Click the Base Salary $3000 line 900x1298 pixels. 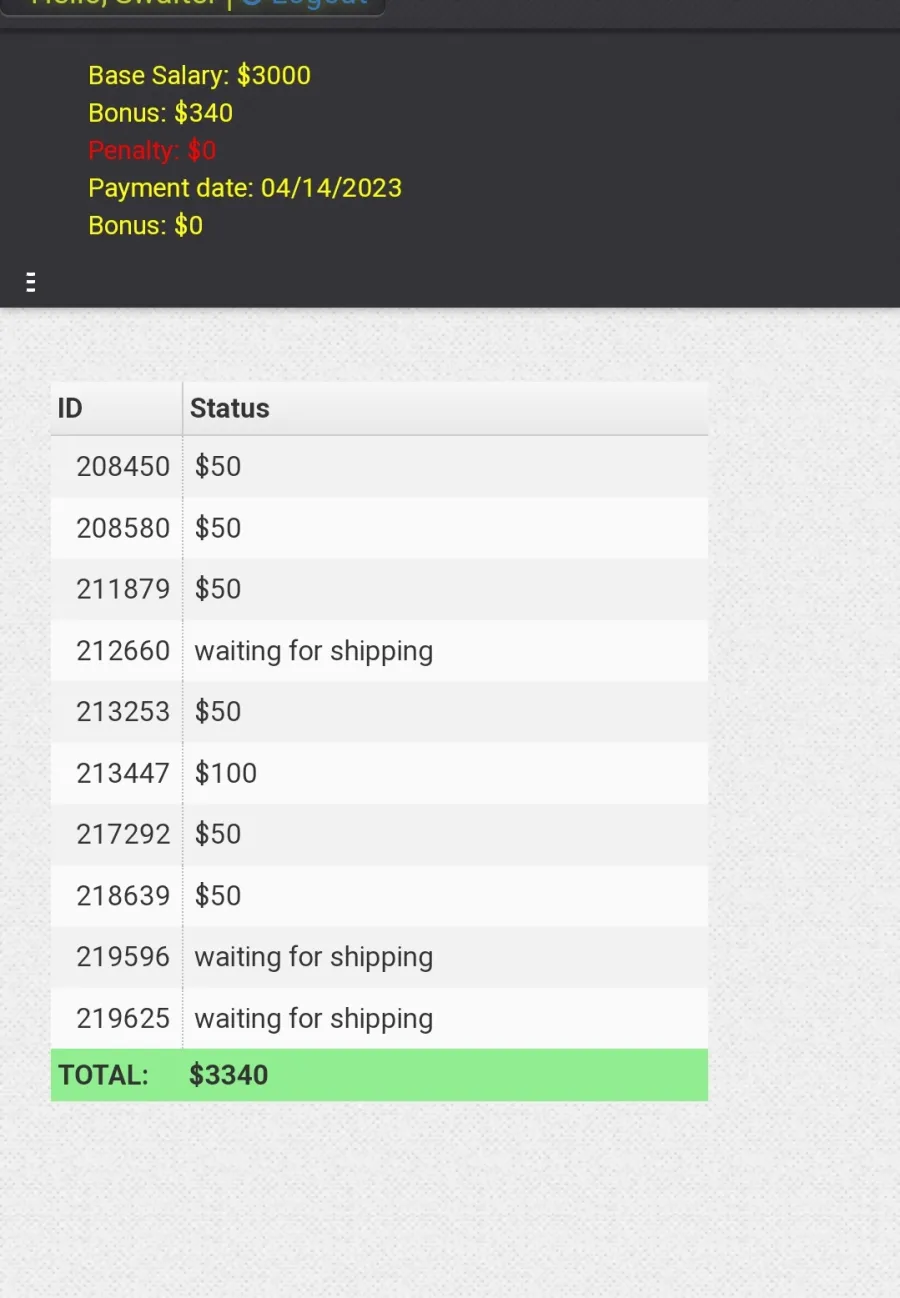pyautogui.click(x=199, y=76)
